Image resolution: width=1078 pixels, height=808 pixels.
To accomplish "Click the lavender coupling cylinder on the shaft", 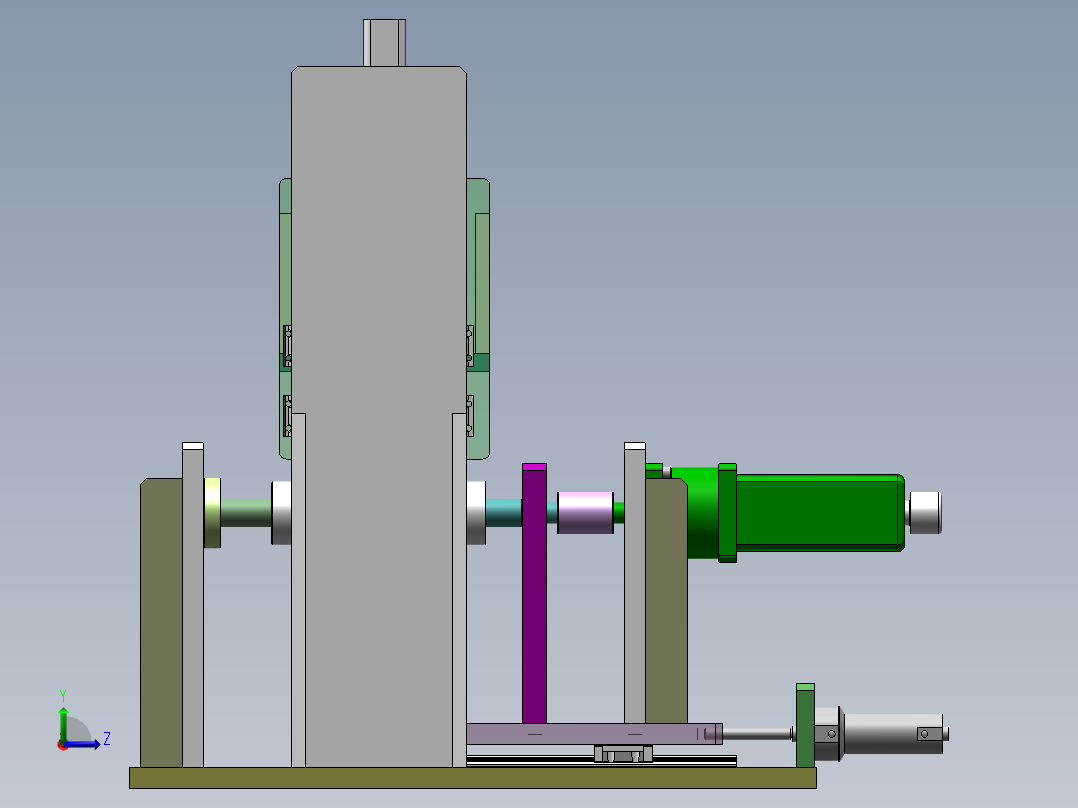I will coord(585,513).
